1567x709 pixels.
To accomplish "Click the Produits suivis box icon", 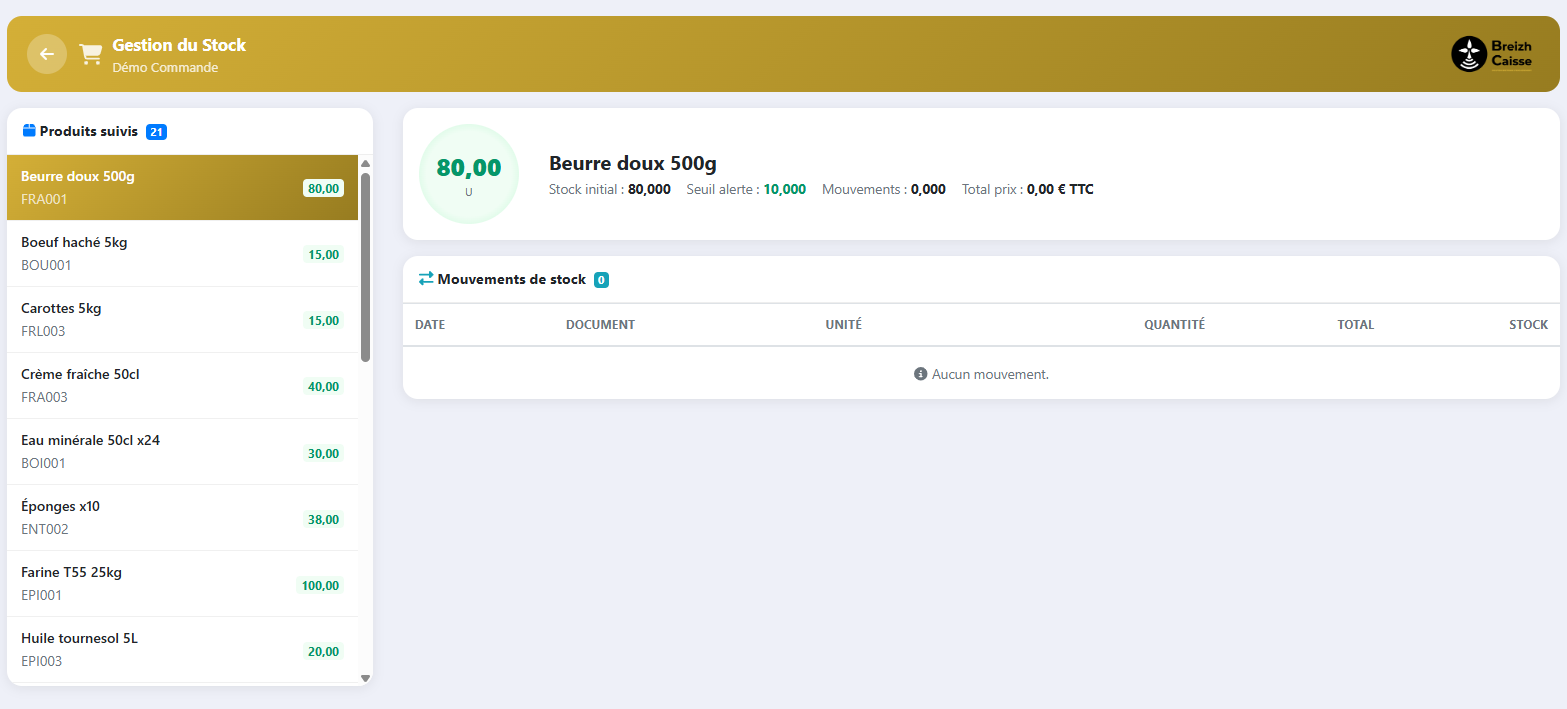I will tap(29, 131).
